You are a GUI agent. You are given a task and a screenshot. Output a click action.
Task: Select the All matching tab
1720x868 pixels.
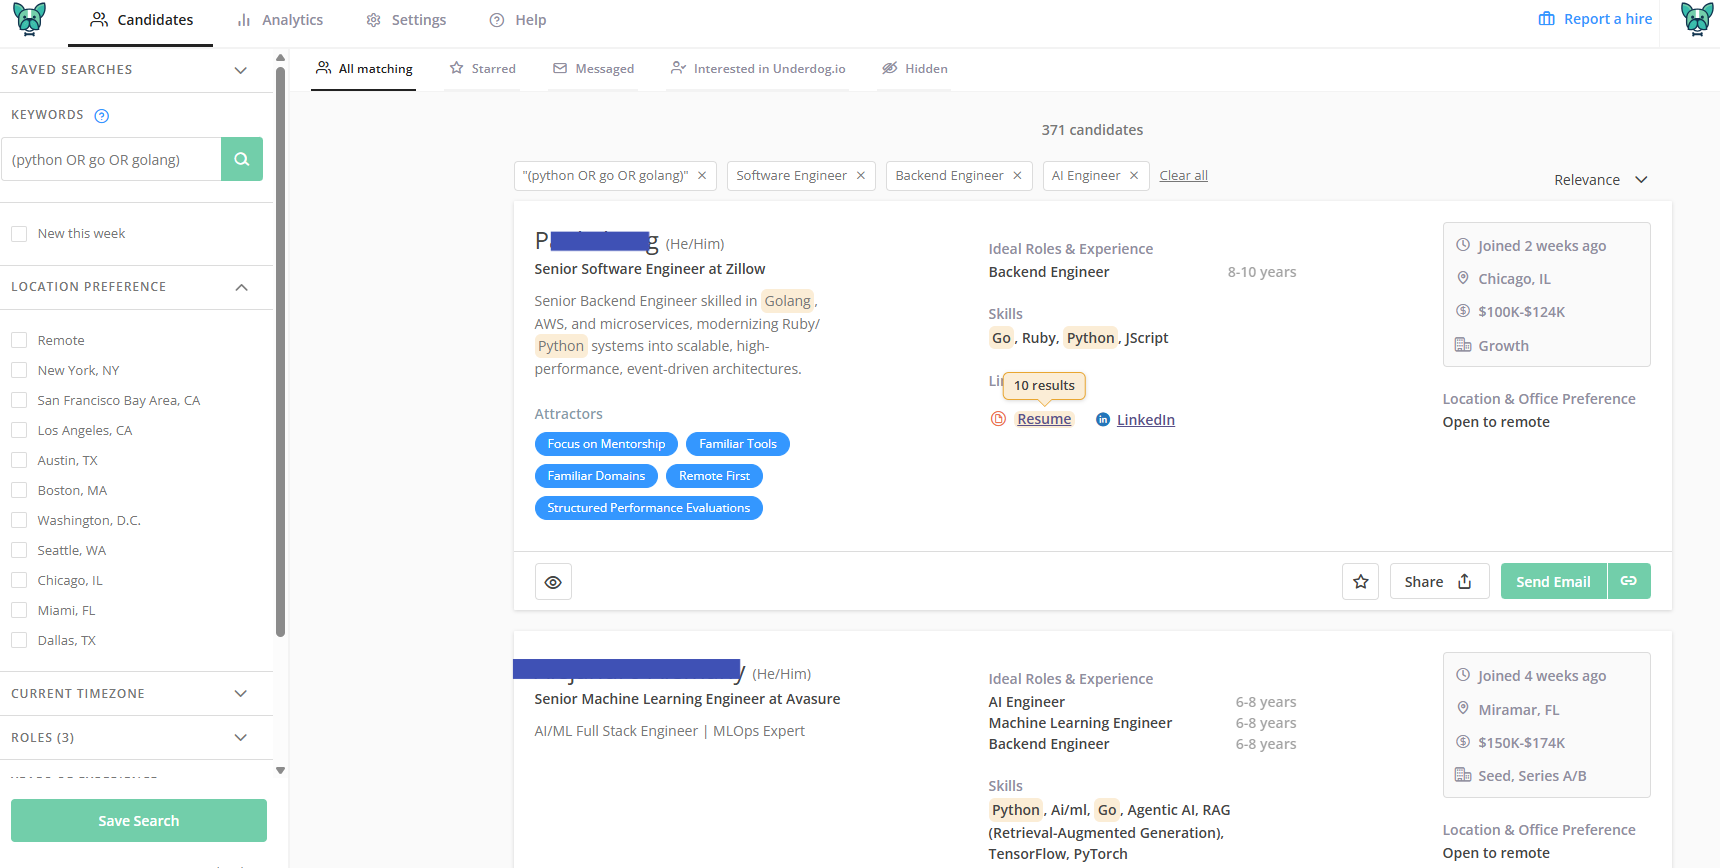tap(364, 69)
